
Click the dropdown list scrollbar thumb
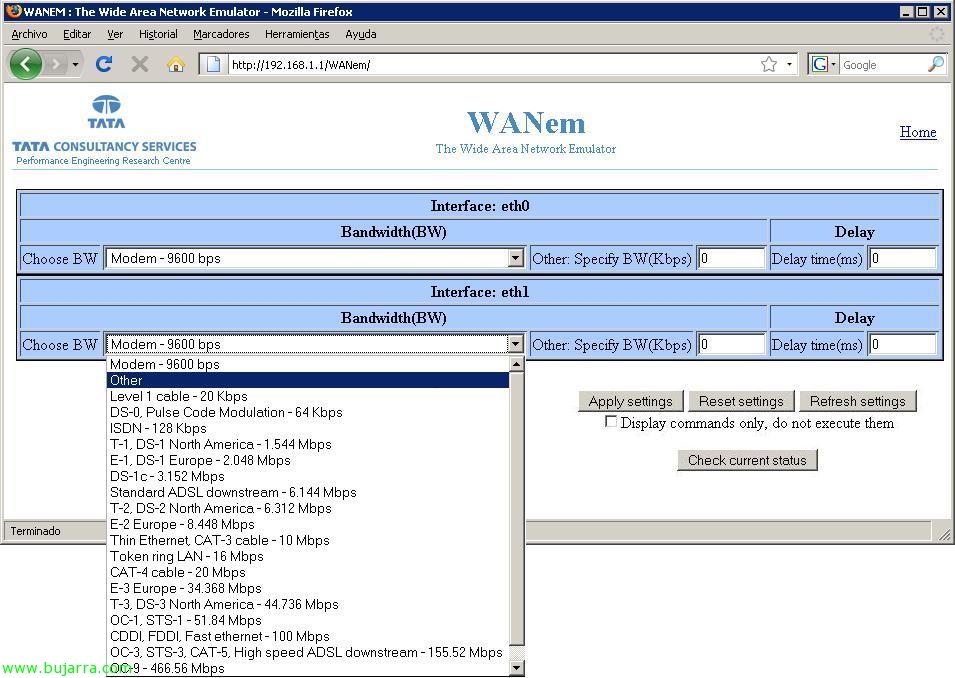[516, 509]
